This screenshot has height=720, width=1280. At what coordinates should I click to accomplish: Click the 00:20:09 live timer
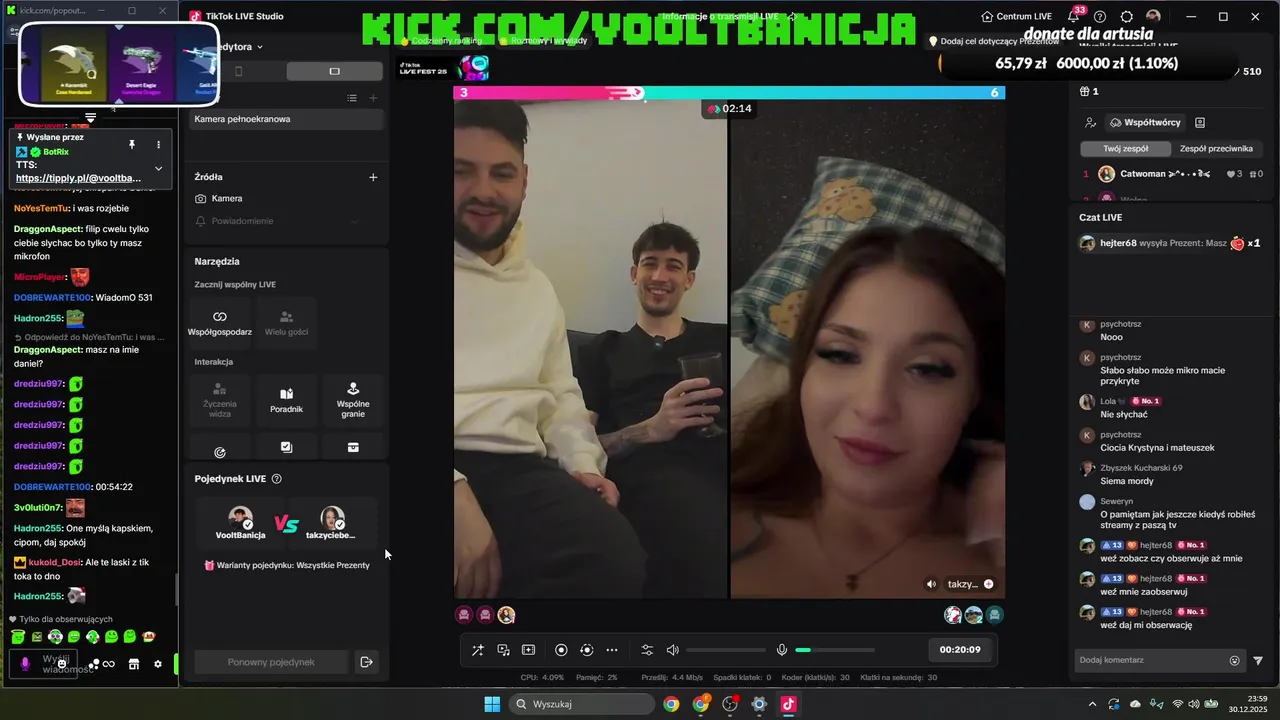(x=960, y=650)
